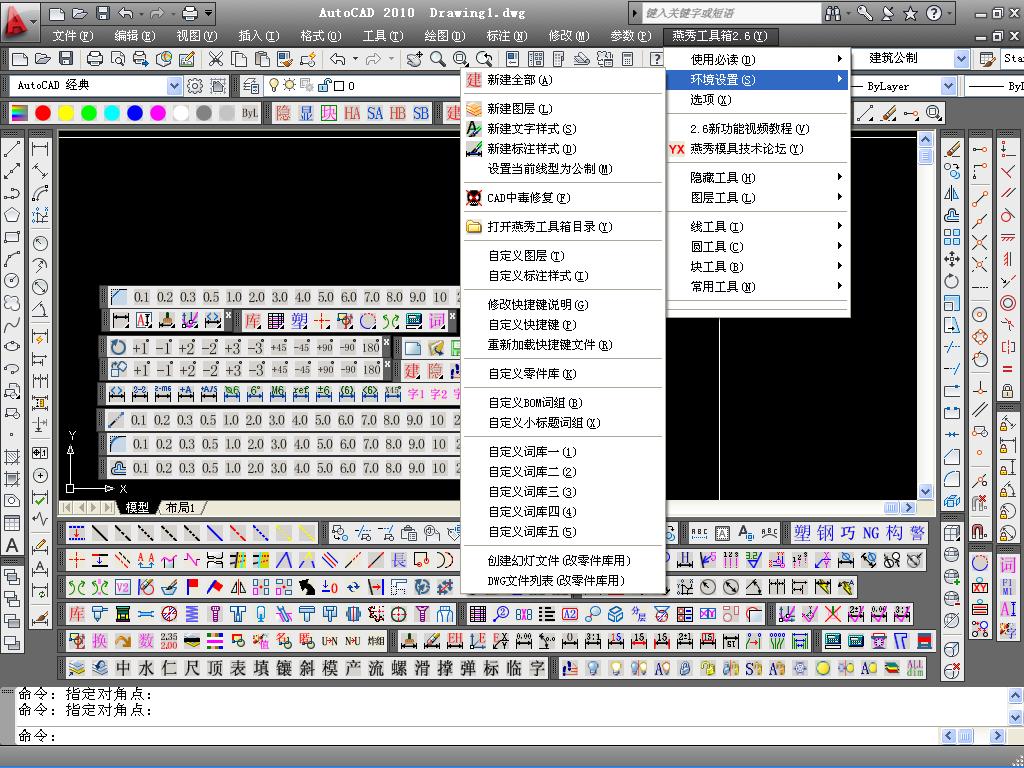Expand the Undo history dropdown arrow
Image resolution: width=1024 pixels, height=768 pixels.
pos(355,59)
